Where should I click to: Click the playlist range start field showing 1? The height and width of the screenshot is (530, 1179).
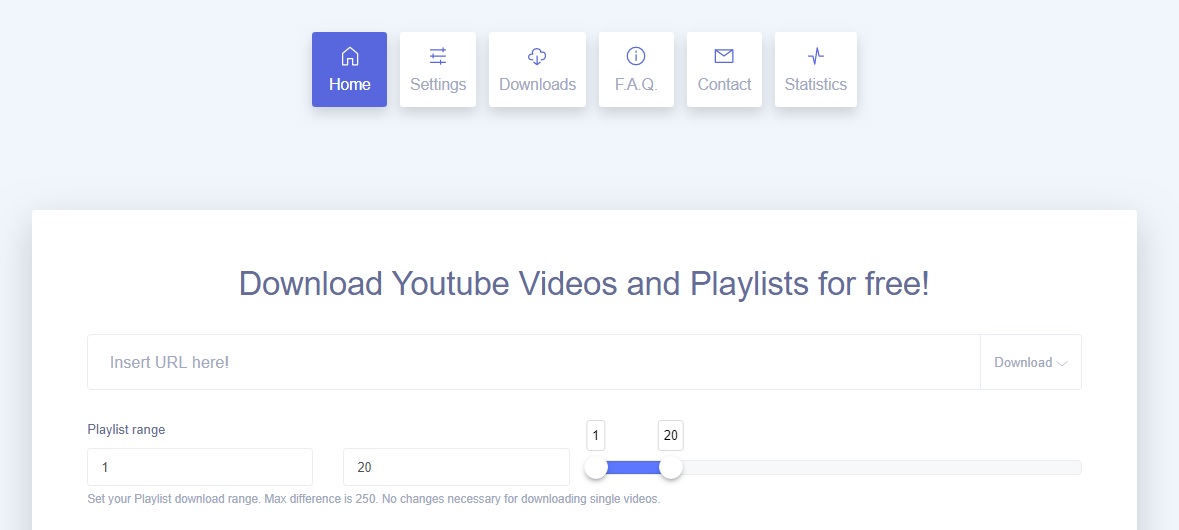200,467
